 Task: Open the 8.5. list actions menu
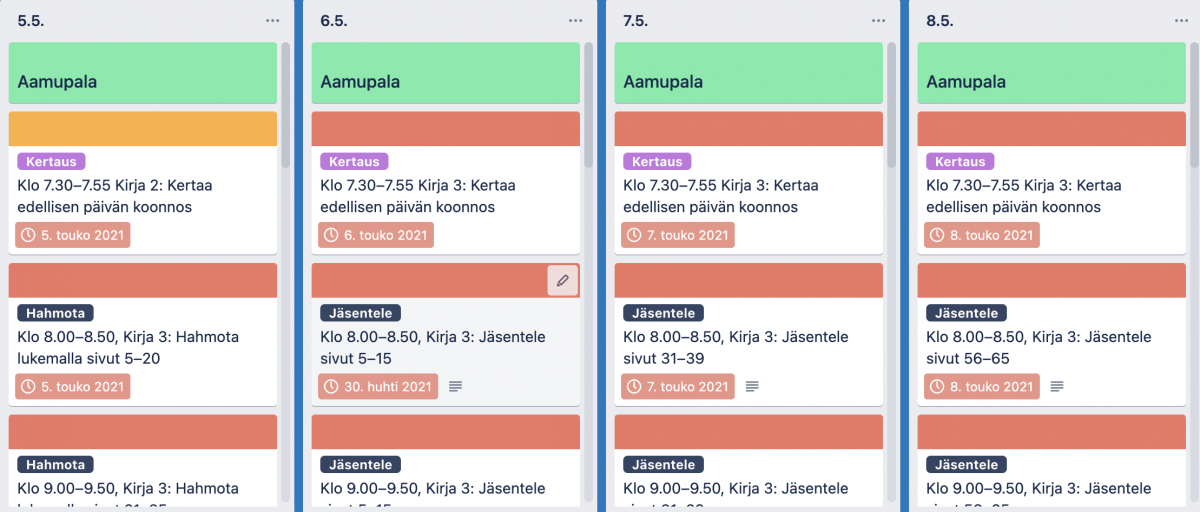1182,20
